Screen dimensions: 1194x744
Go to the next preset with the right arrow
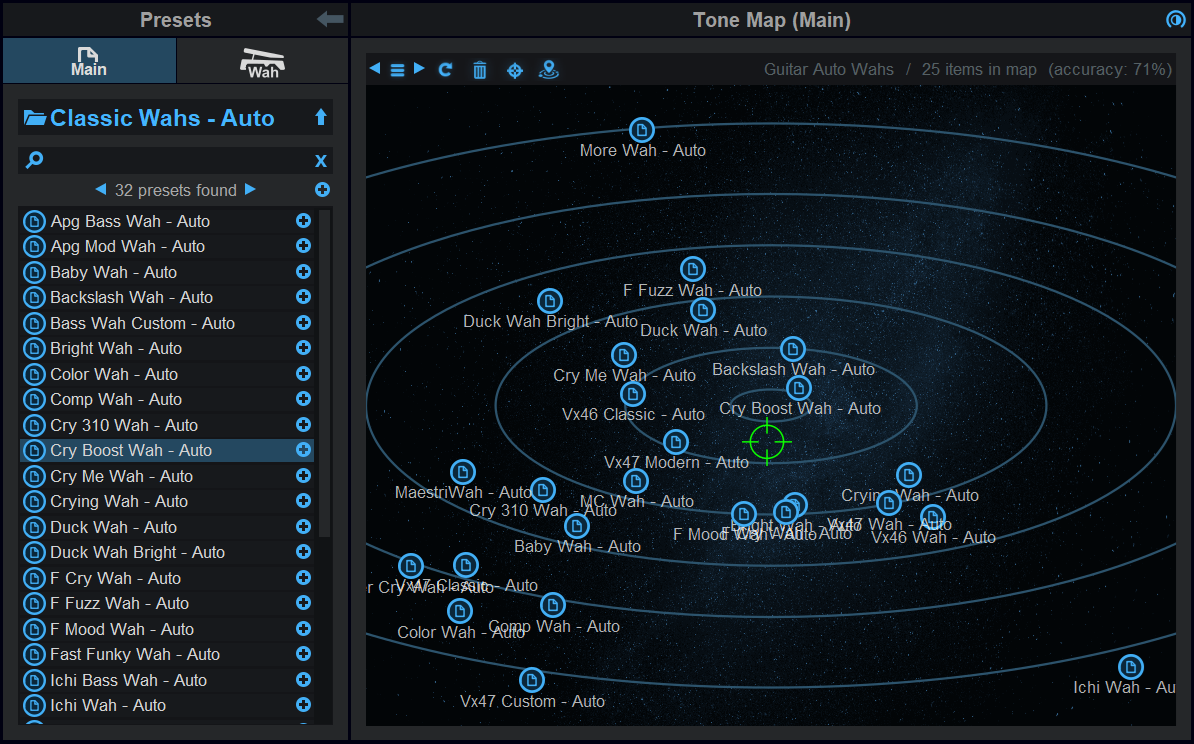click(250, 189)
